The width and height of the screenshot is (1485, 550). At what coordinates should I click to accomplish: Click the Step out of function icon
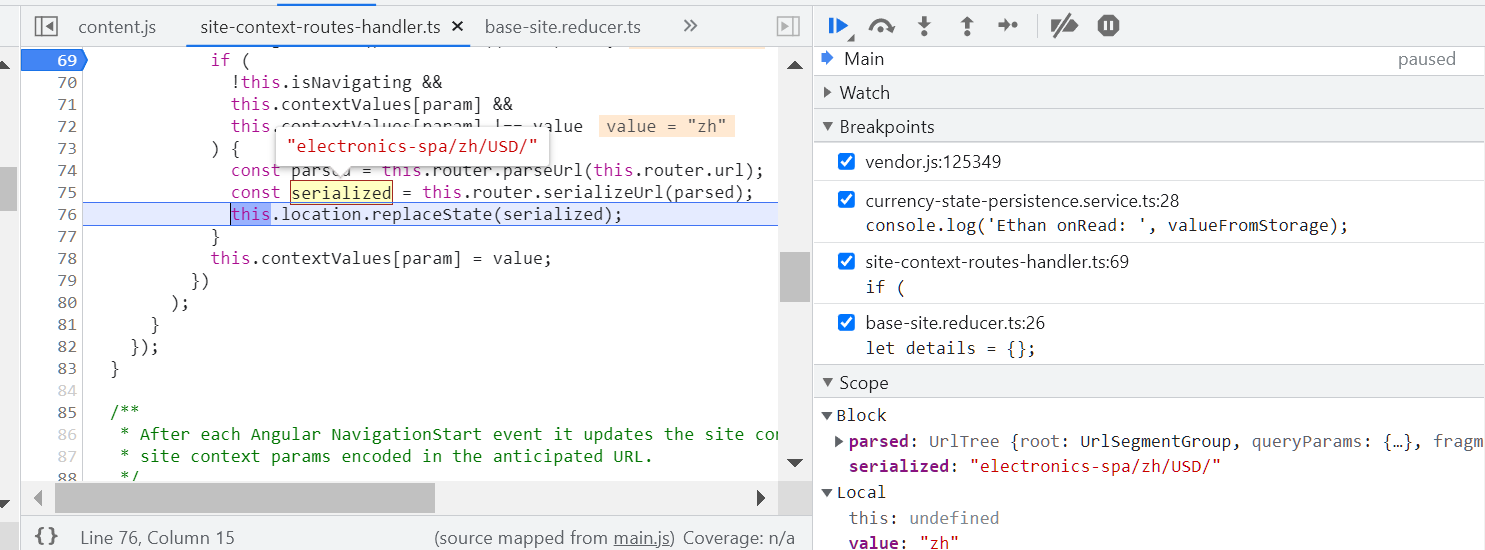coord(966,27)
